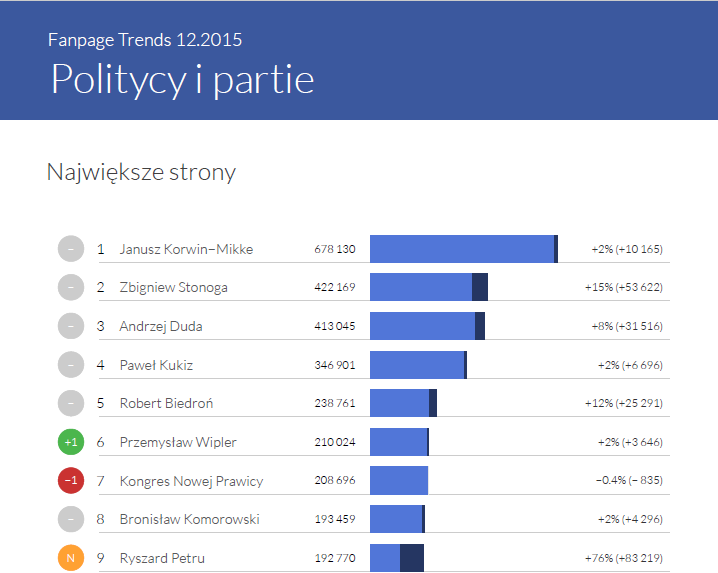Click the −0.4% (−835) change value
The image size is (718, 573).
[x=629, y=481]
